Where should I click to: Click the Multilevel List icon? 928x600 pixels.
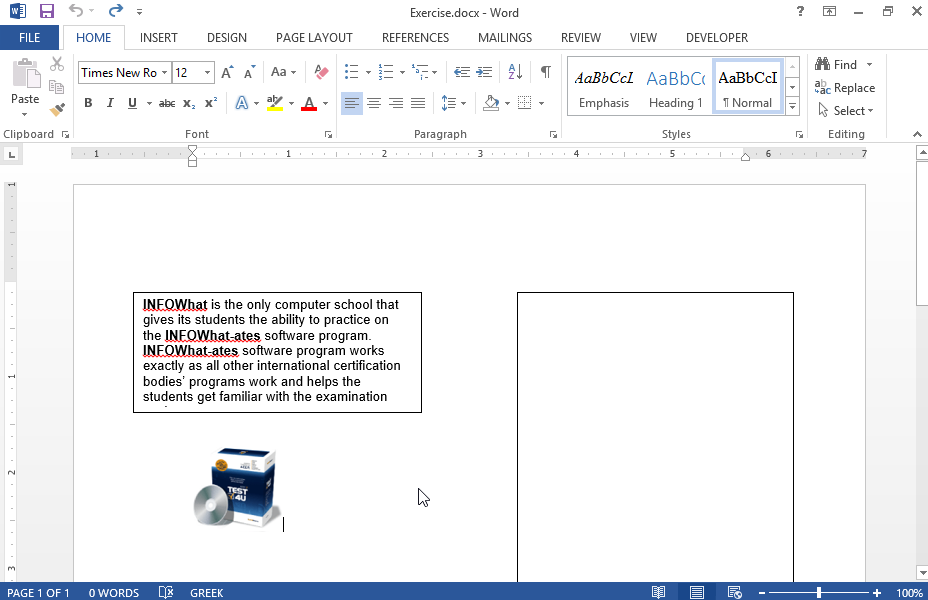coord(420,72)
